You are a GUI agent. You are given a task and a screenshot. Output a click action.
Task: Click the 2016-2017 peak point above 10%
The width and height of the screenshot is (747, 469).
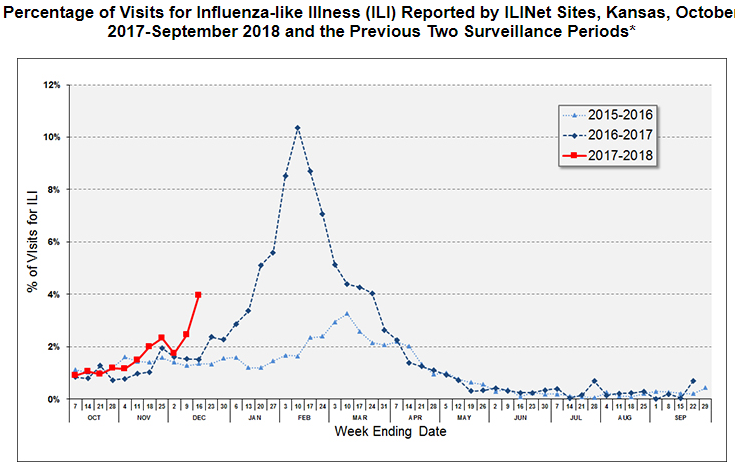[298, 128]
